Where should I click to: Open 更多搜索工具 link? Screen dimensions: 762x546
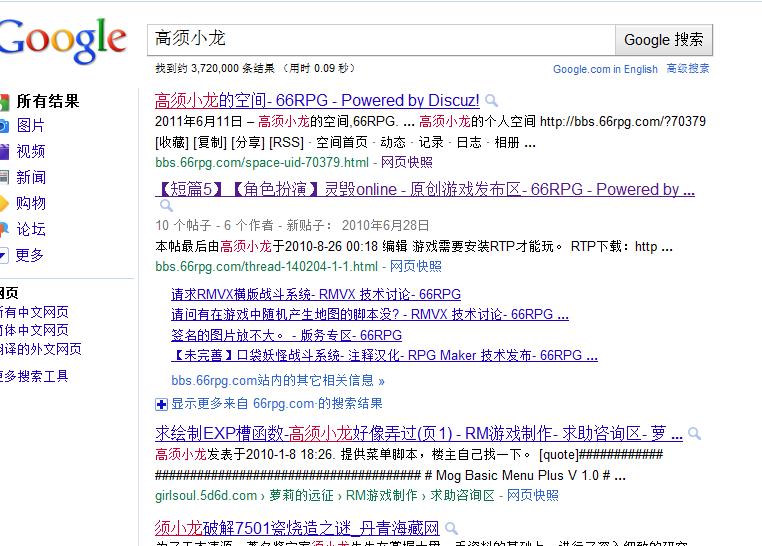[34, 376]
